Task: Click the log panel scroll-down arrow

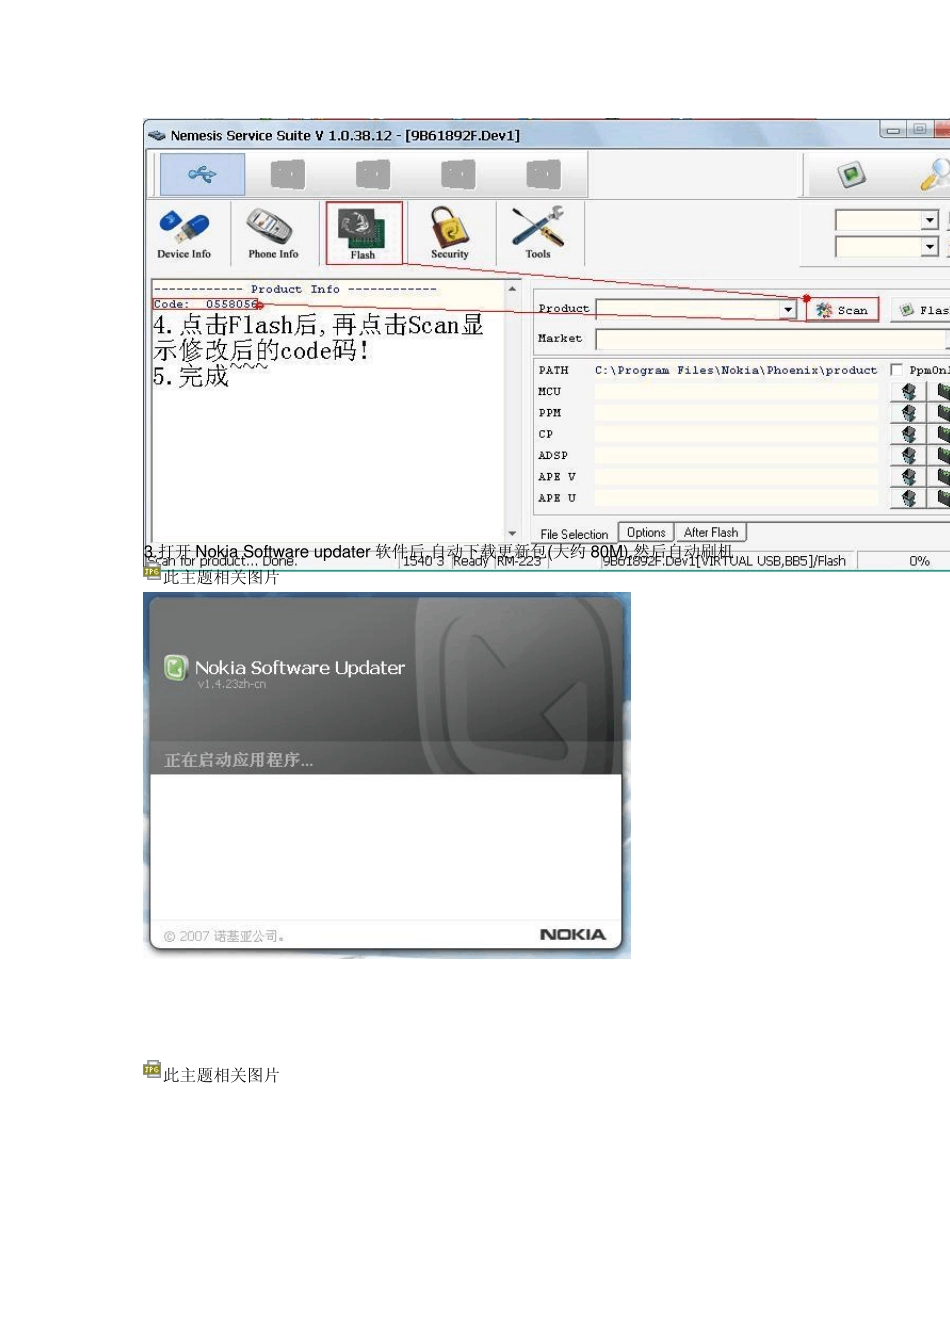Action: click(x=513, y=534)
